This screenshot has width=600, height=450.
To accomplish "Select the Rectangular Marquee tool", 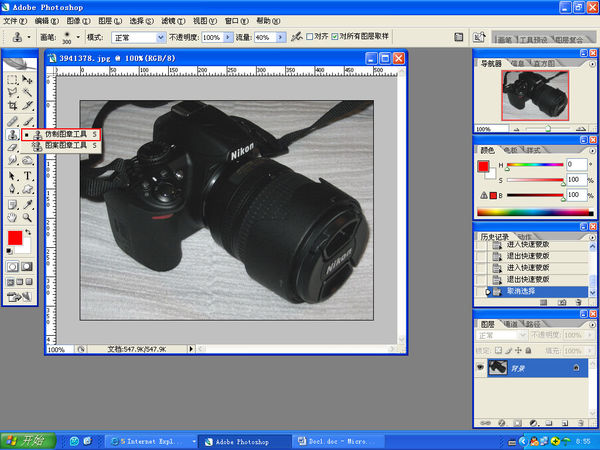I will coord(12,80).
